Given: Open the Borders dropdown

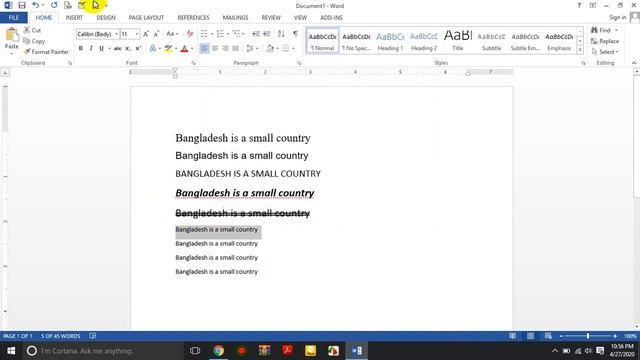Looking at the screenshot, I should pyautogui.click(x=293, y=49).
